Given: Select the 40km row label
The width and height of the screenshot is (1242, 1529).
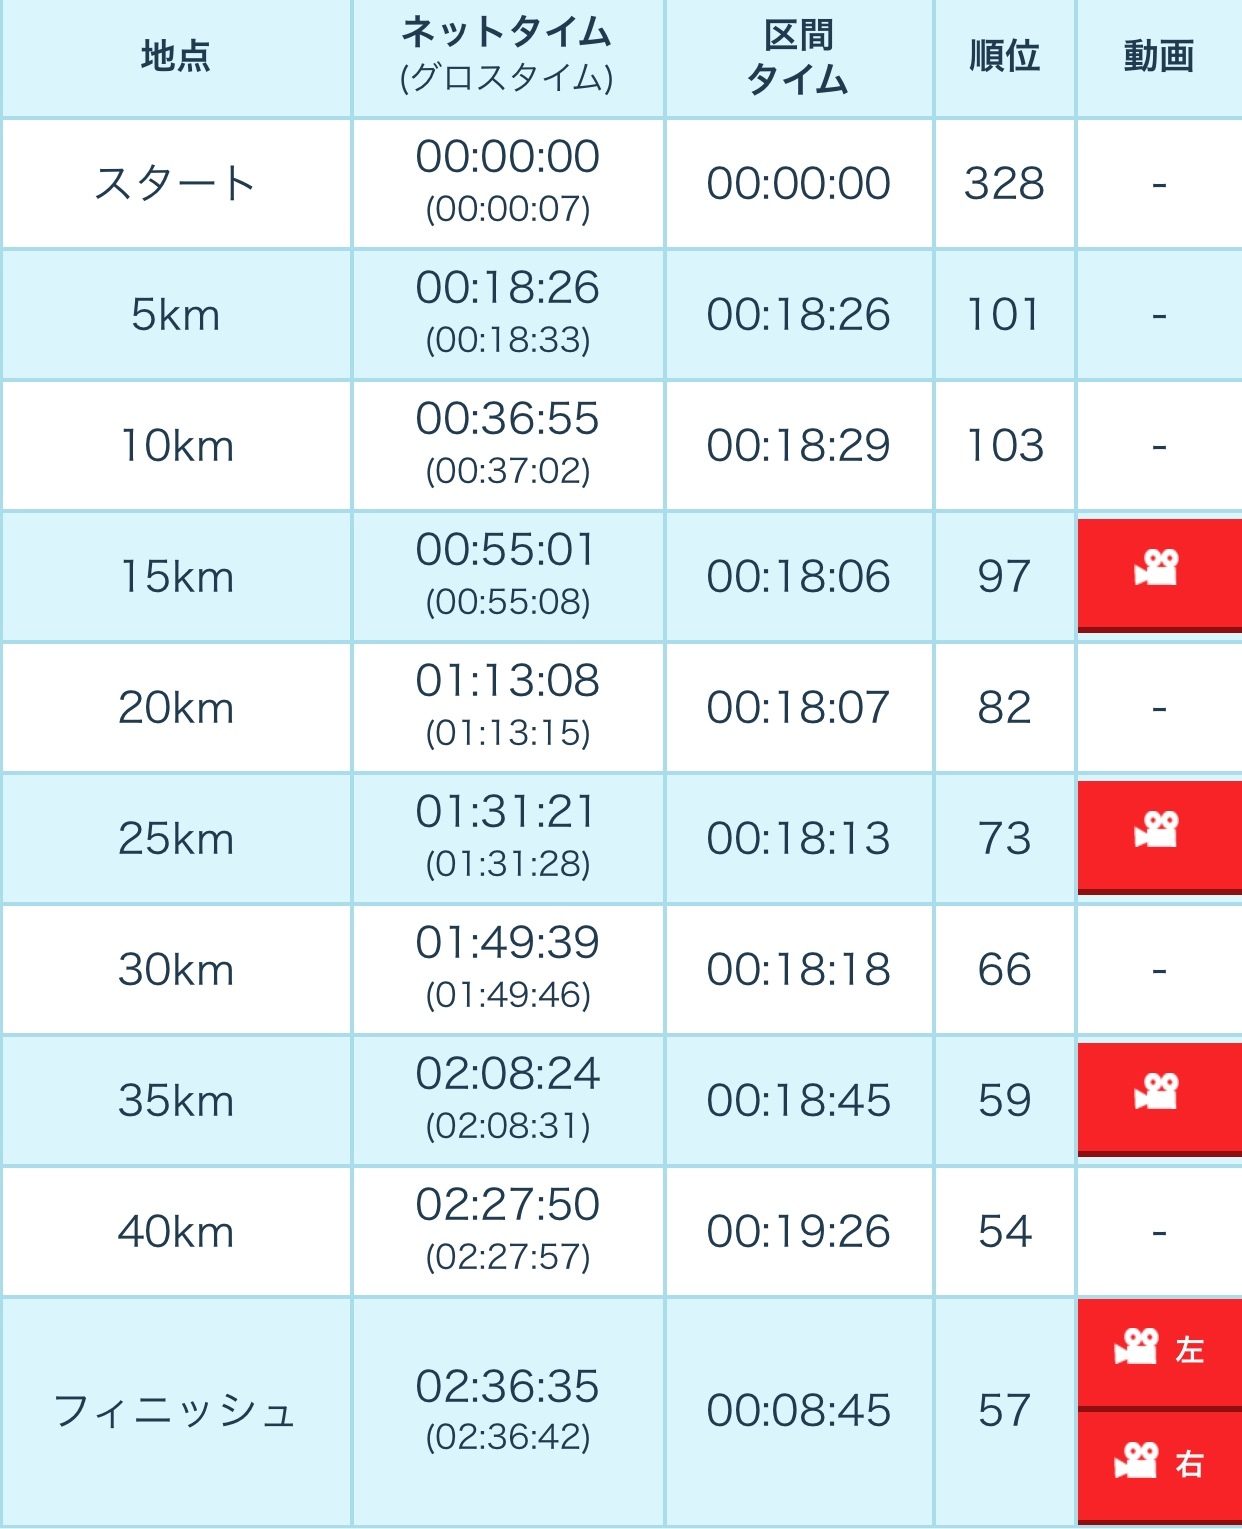Looking at the screenshot, I should point(176,1232).
